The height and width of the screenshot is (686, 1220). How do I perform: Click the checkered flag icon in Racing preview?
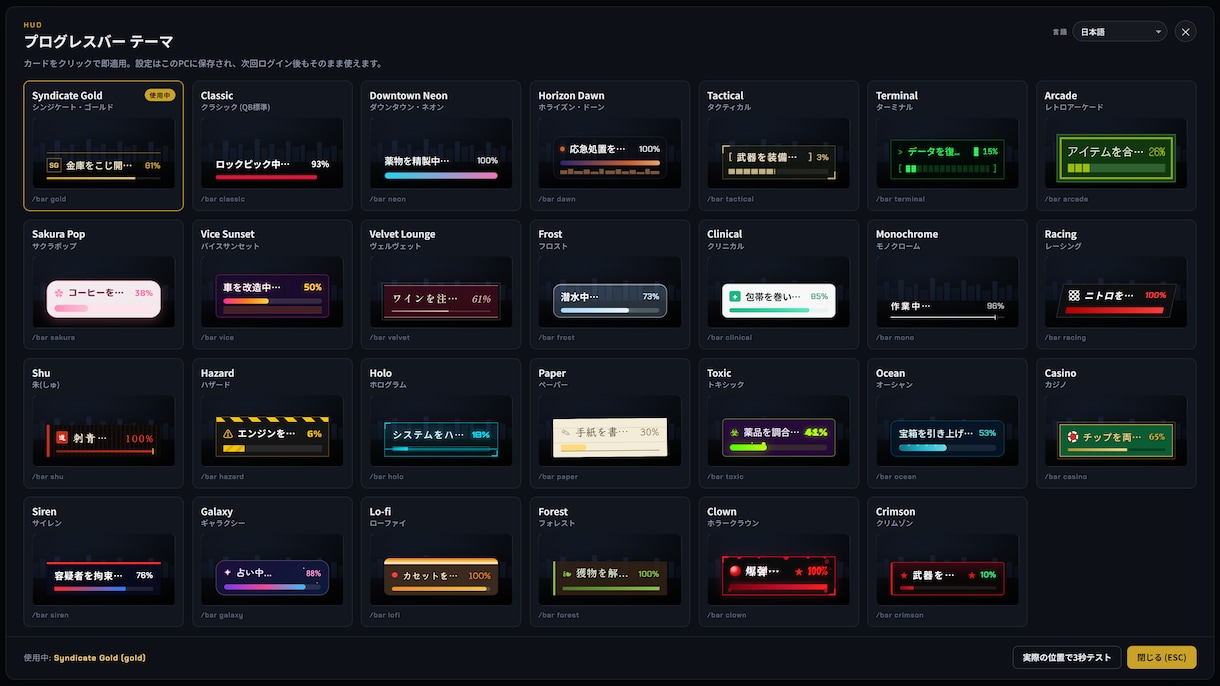[1074, 295]
